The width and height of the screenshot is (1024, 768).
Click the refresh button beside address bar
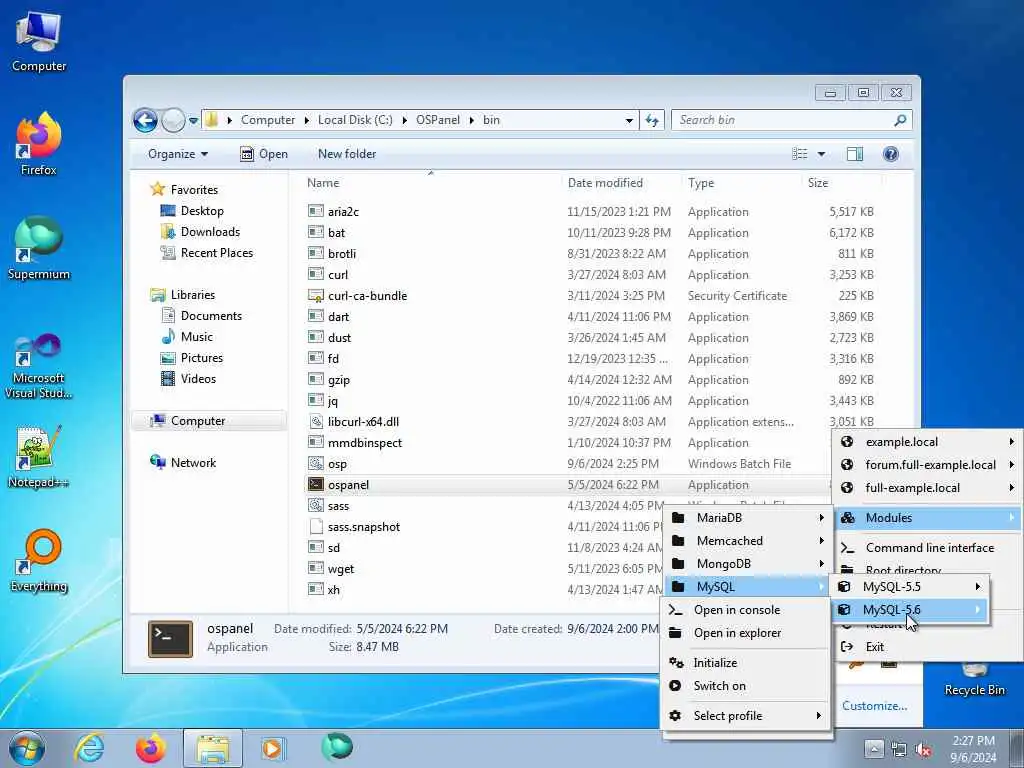coord(652,120)
